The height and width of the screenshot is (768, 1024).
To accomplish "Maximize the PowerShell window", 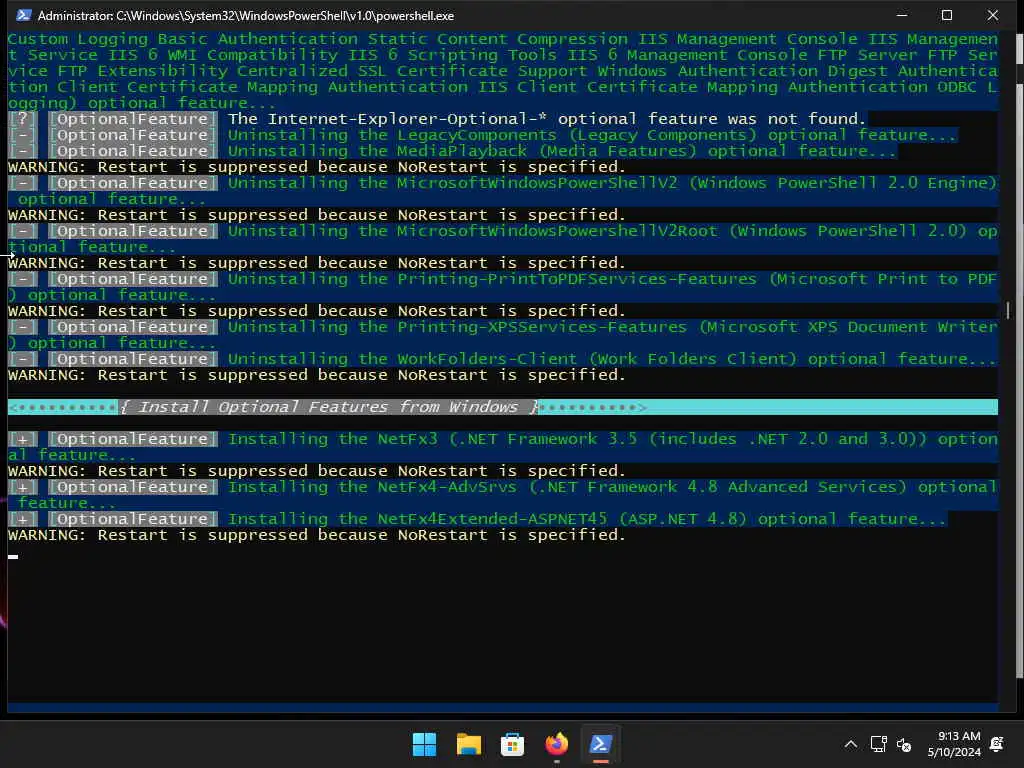I will [947, 15].
